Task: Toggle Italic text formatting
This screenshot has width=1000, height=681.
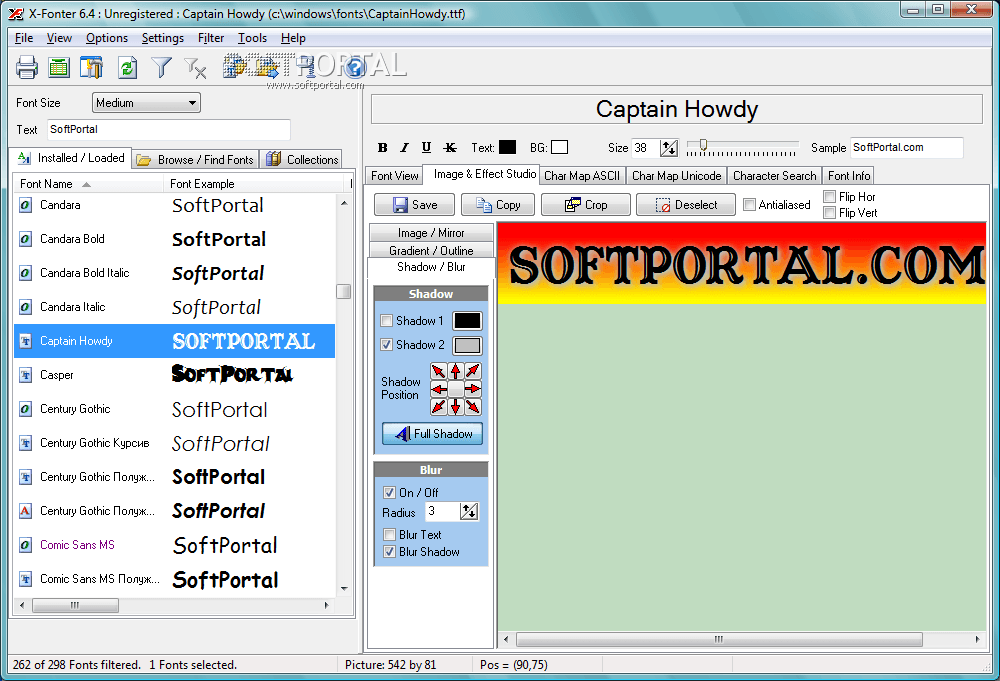Action: click(x=404, y=148)
